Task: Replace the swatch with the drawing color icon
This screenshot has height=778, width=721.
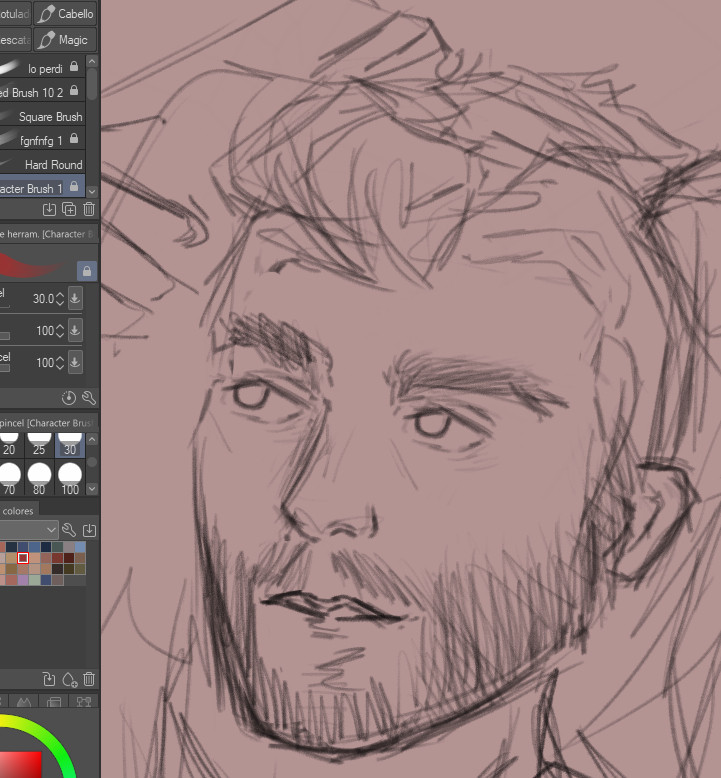Action: click(x=49, y=679)
